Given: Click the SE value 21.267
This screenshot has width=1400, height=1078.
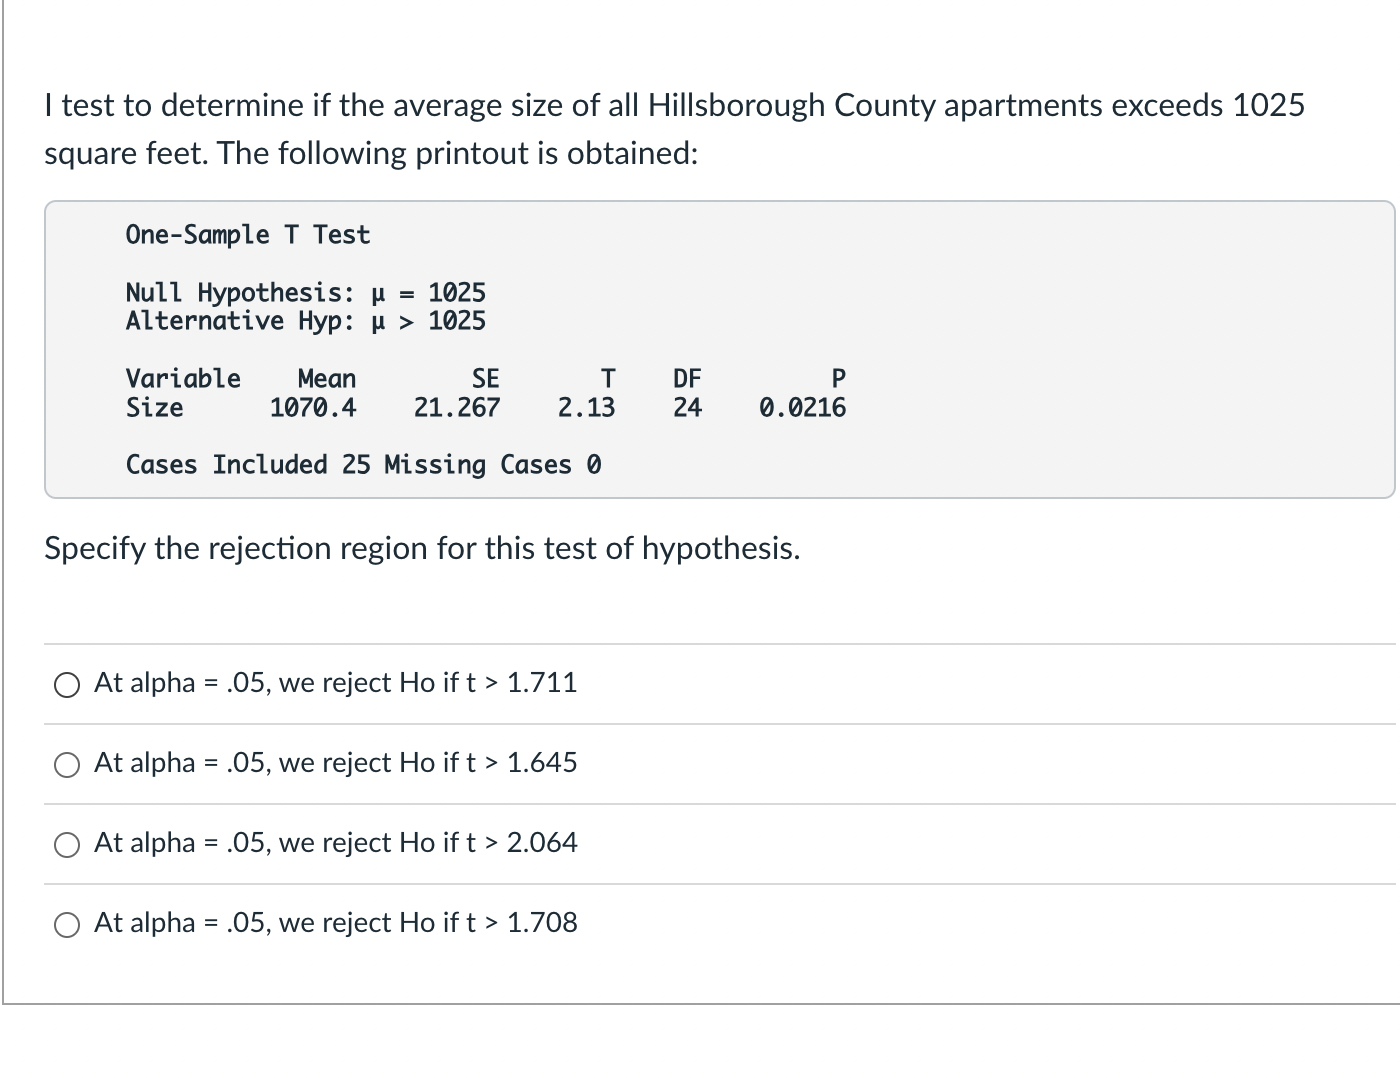Looking at the screenshot, I should click(x=457, y=407).
